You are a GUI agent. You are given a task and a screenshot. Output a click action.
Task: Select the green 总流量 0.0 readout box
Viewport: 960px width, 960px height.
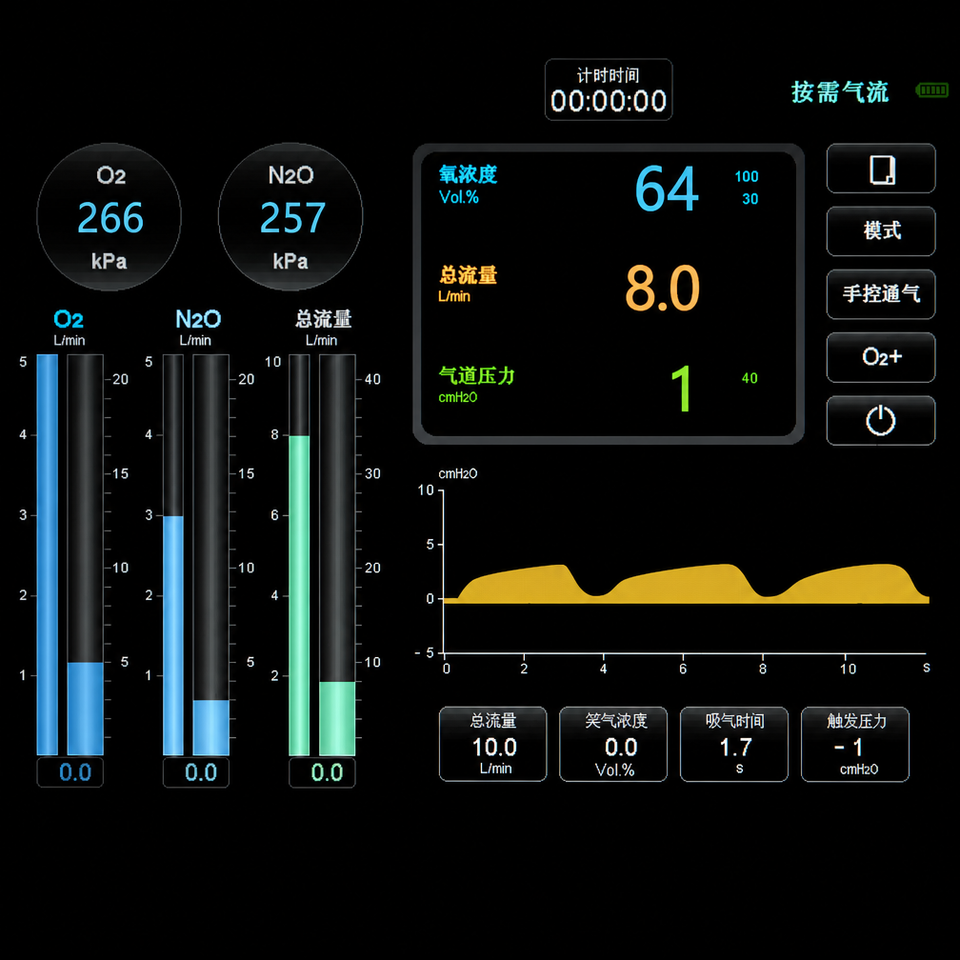322,772
